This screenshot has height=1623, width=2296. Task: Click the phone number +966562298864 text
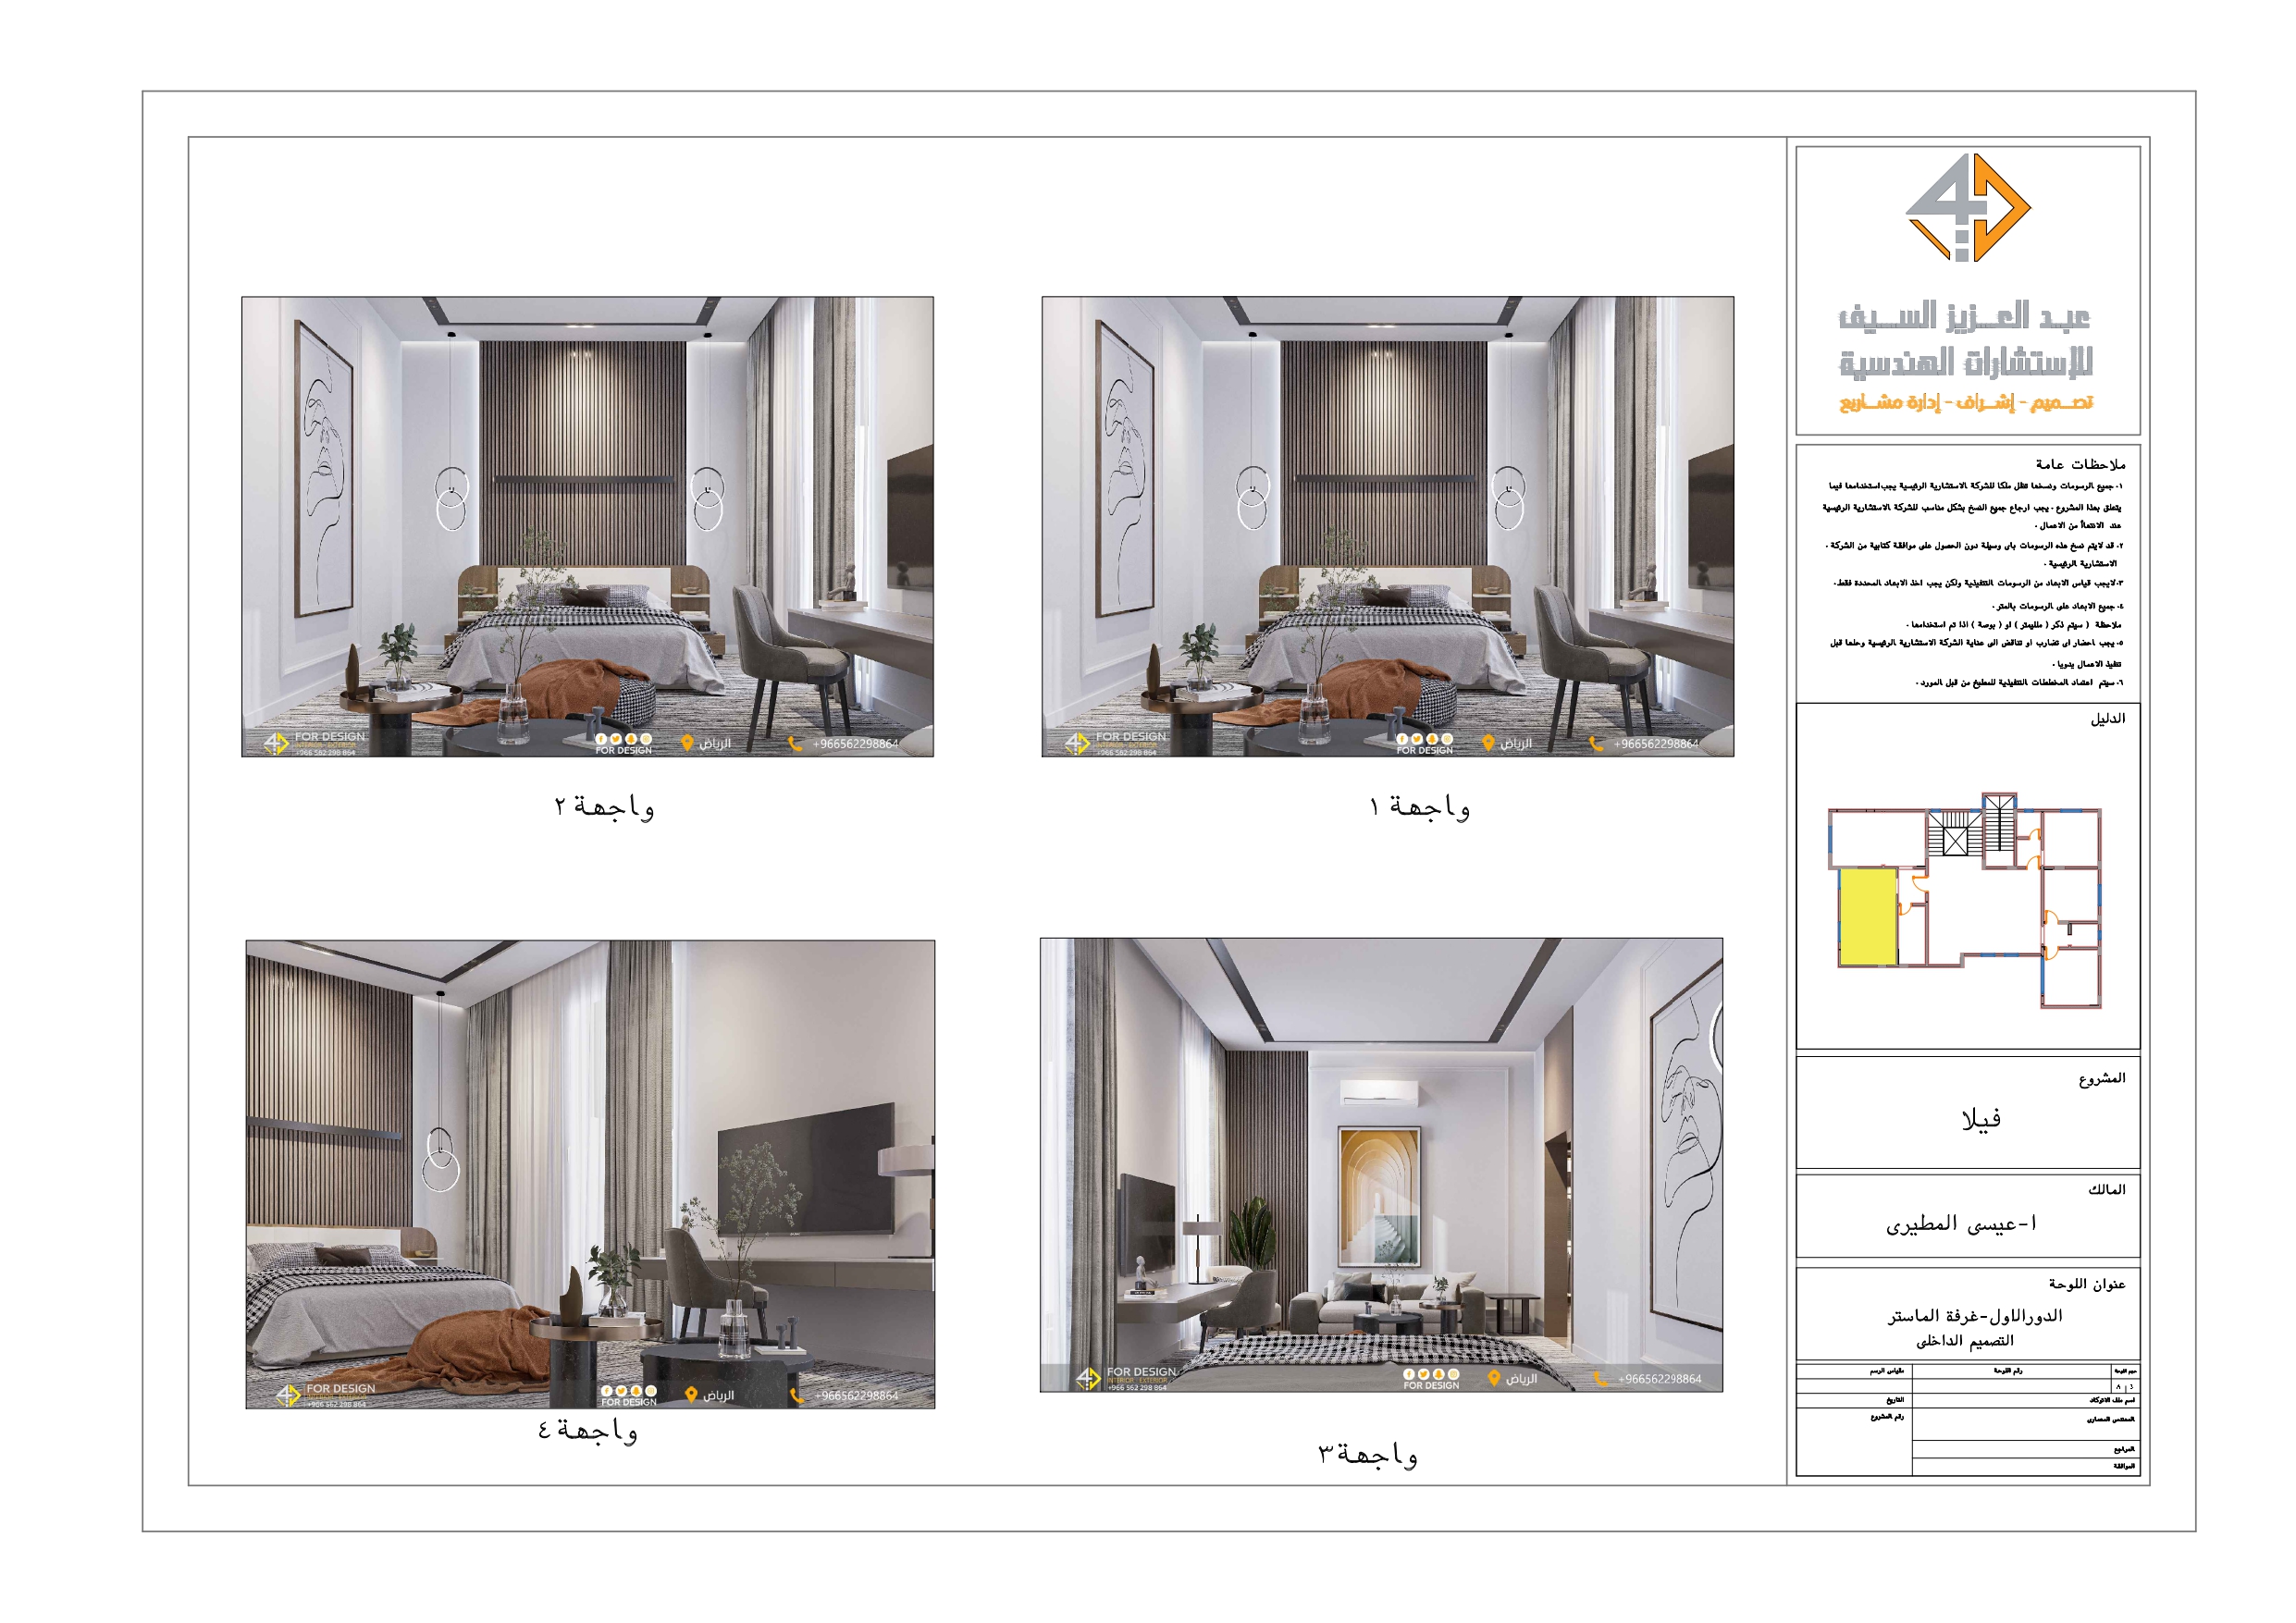pyautogui.click(x=1656, y=745)
